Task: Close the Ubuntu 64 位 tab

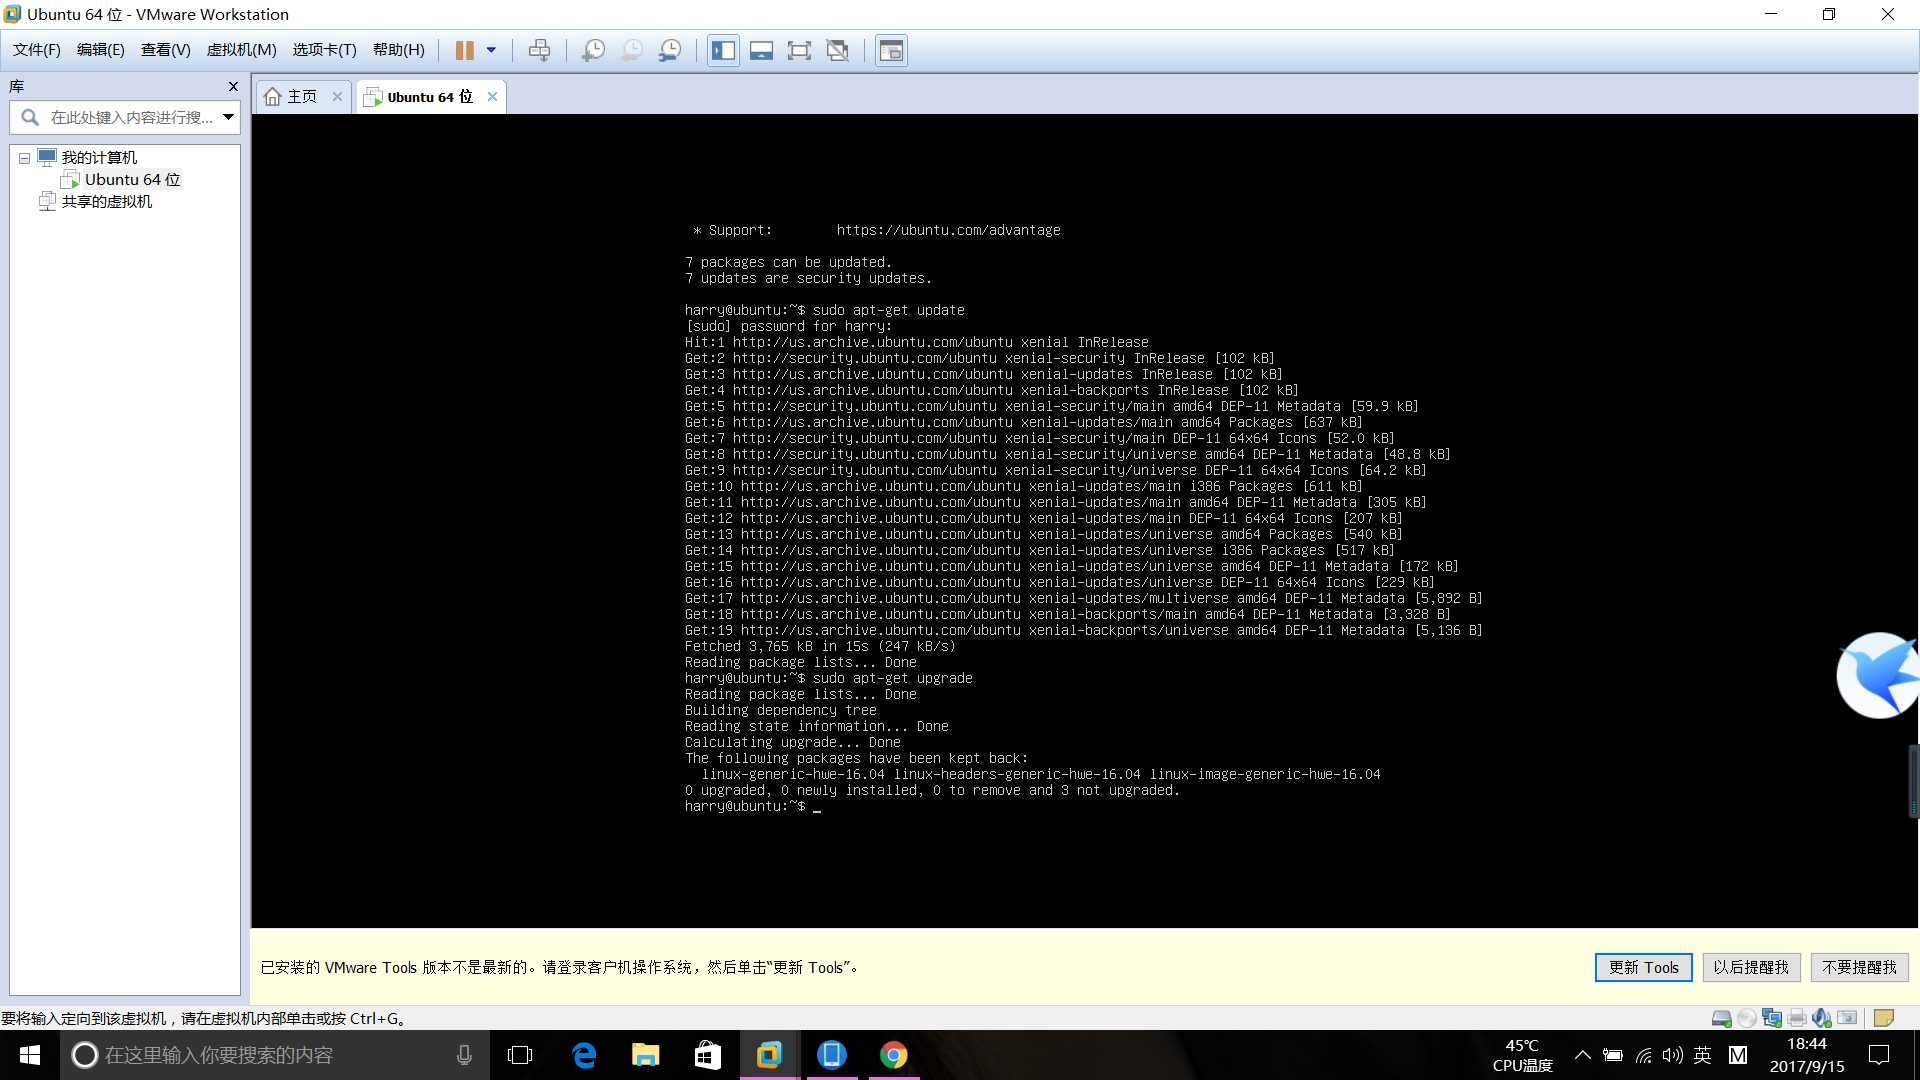Action: 492,96
